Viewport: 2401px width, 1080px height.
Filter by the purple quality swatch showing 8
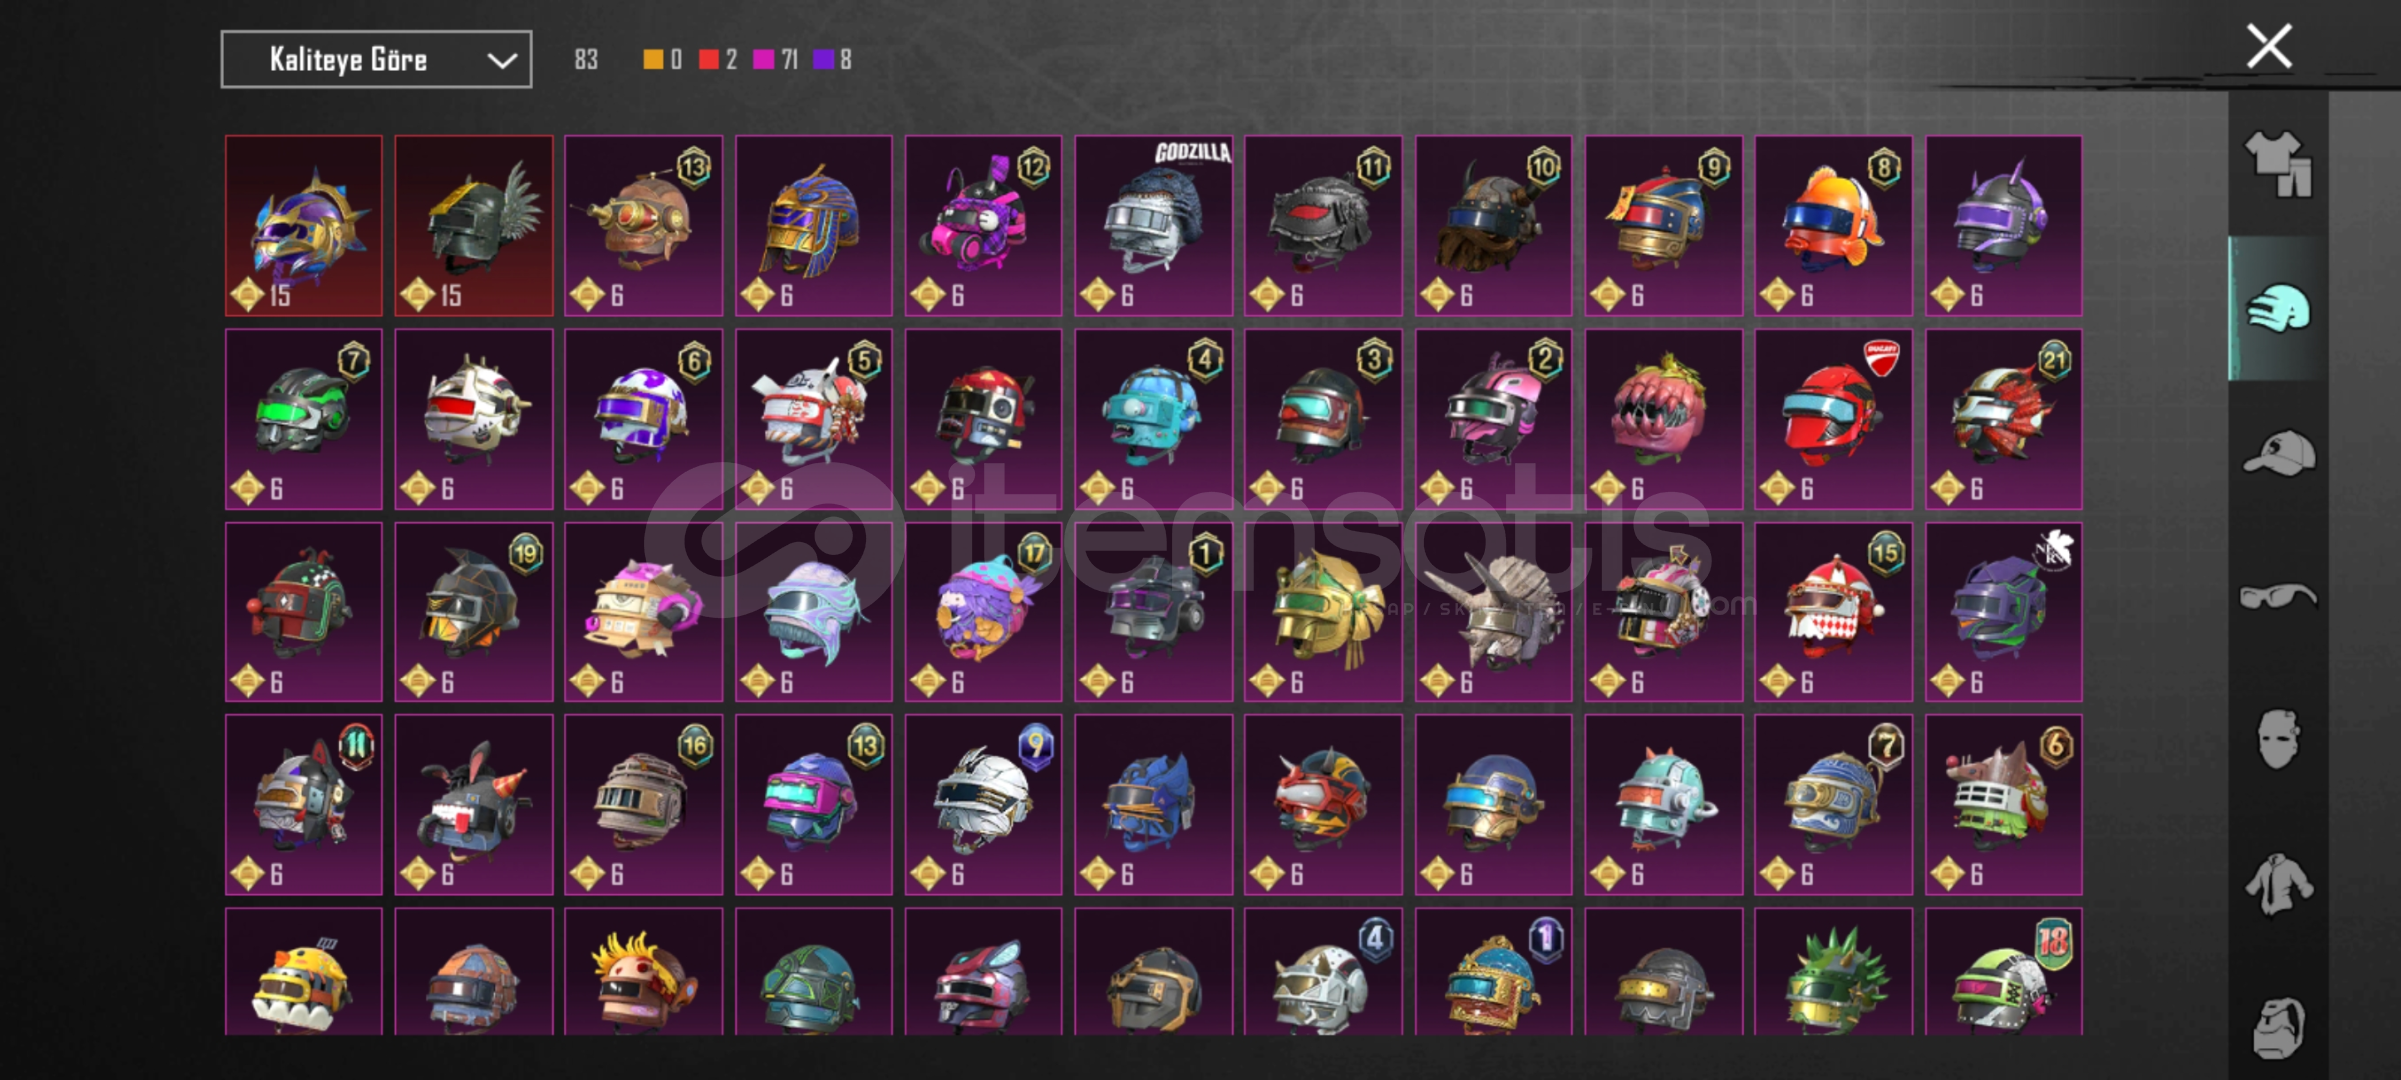point(823,60)
